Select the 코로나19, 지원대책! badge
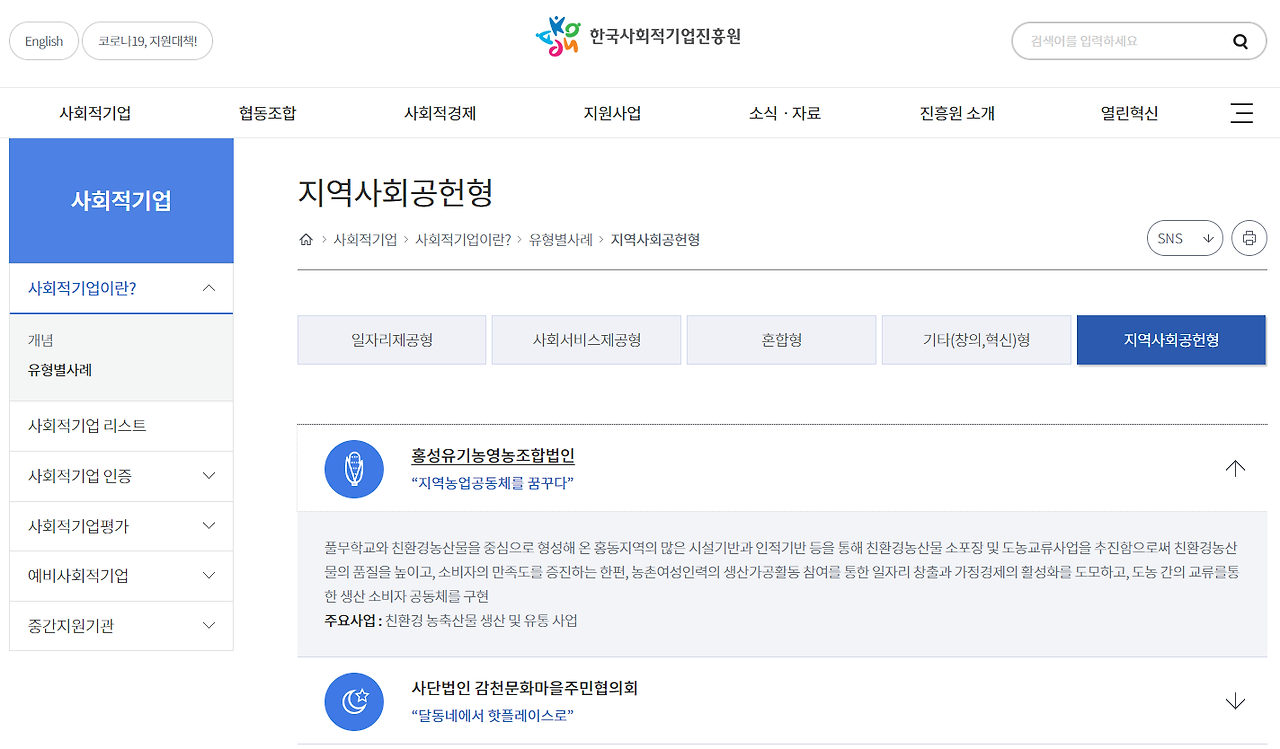1280x749 pixels. point(147,41)
